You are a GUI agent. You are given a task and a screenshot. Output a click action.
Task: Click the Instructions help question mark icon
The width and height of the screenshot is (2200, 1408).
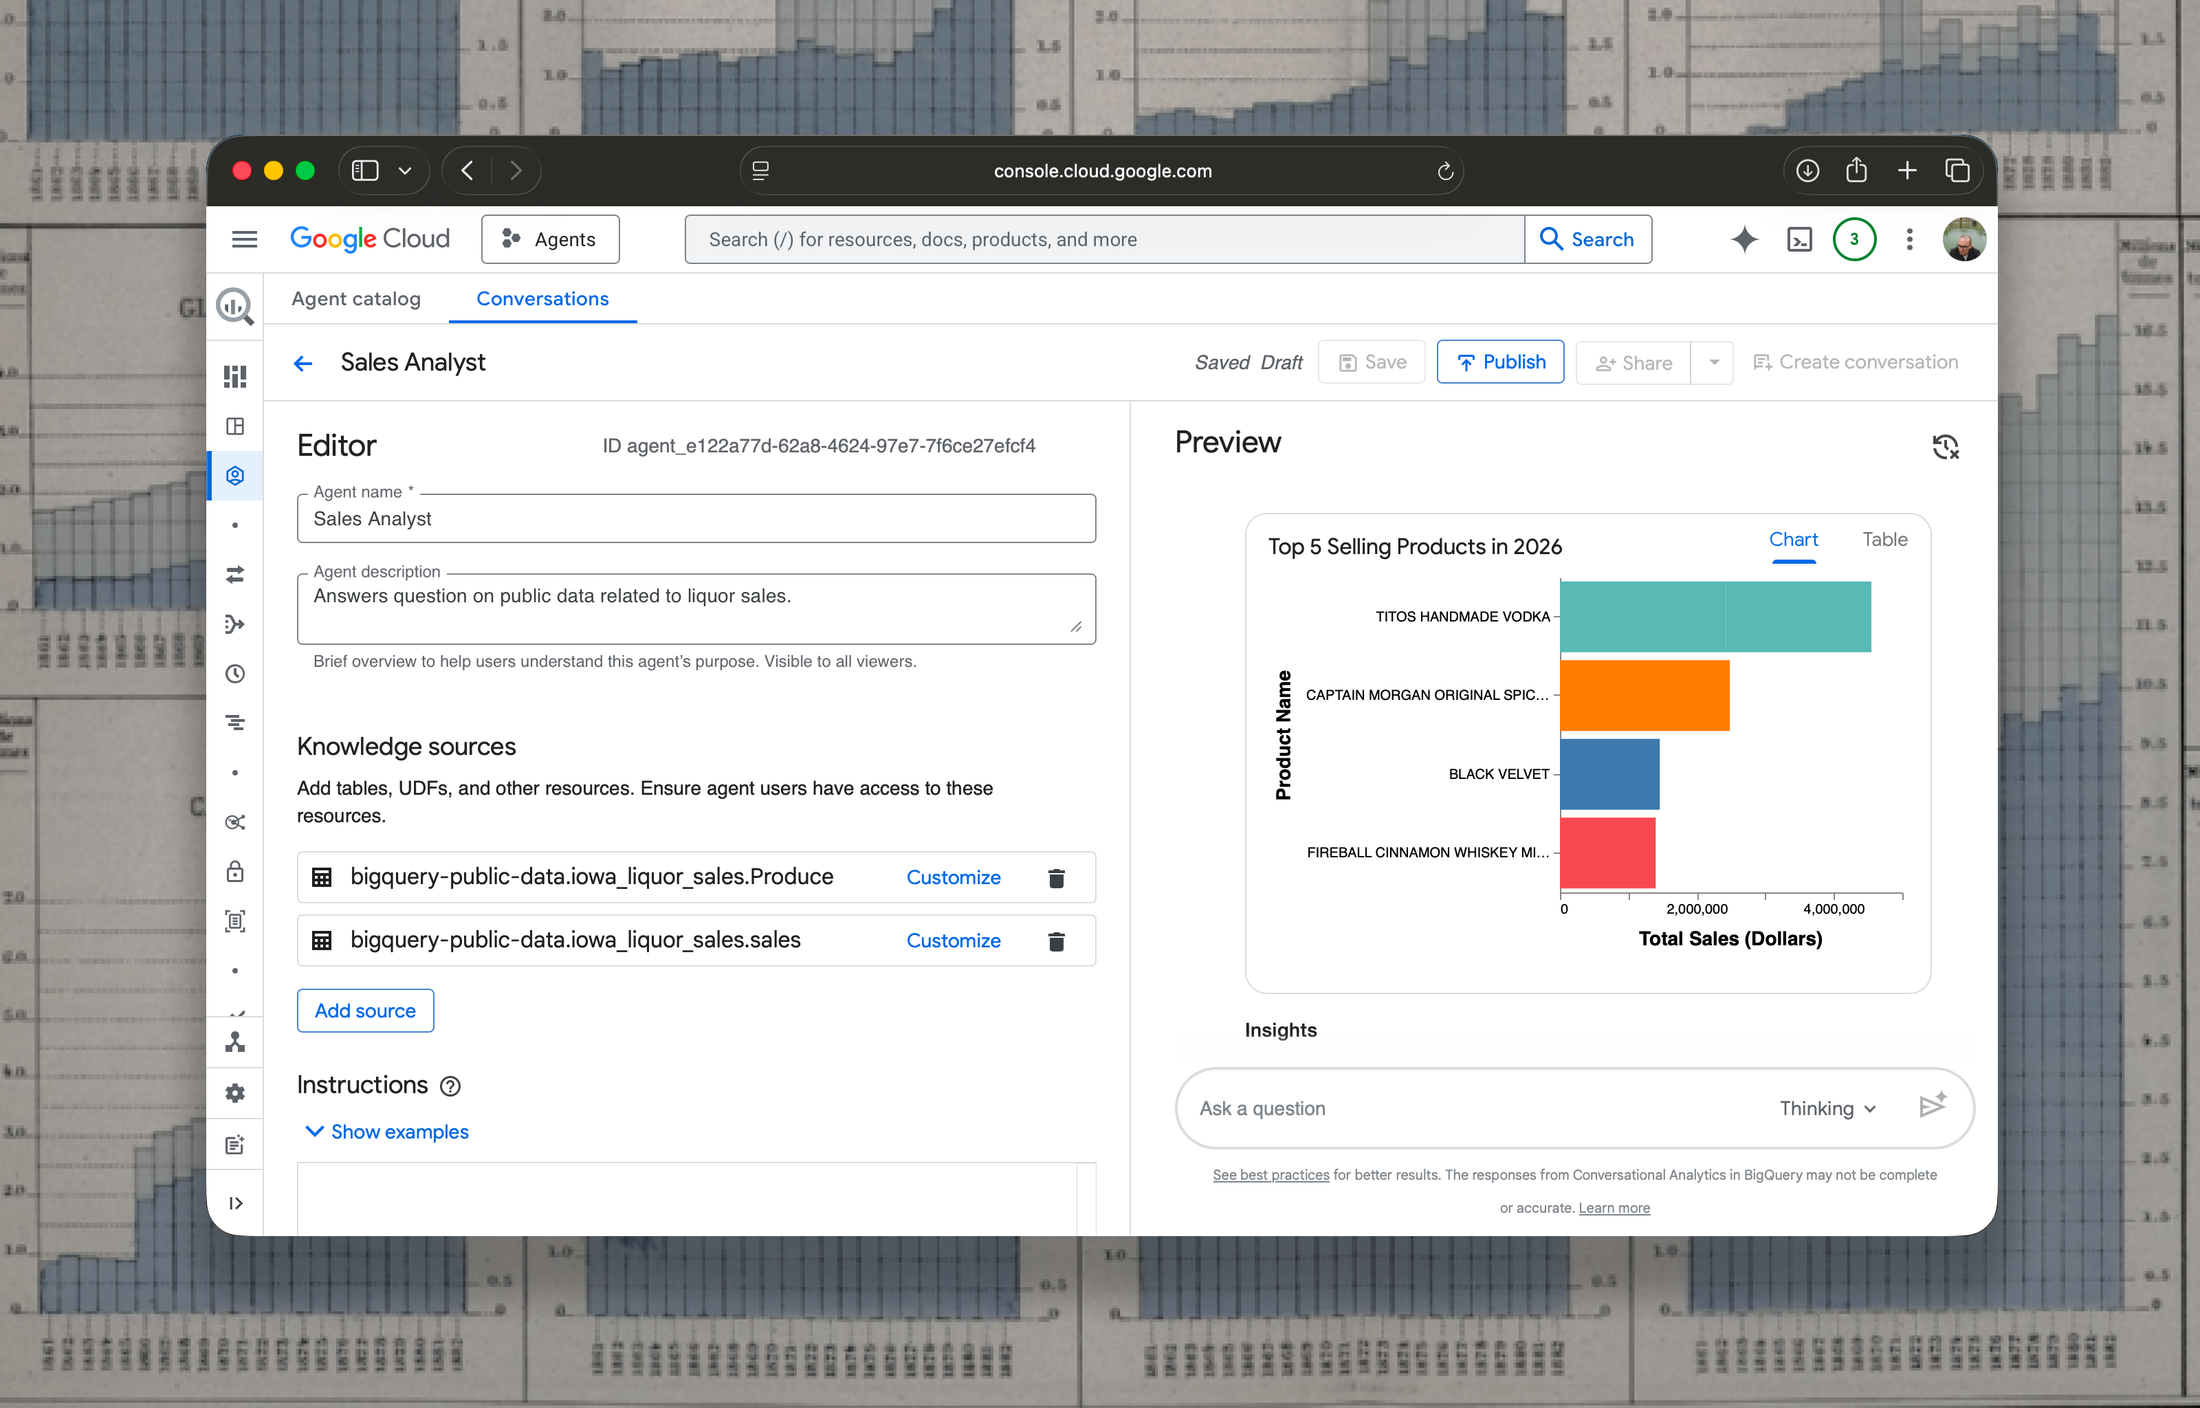(451, 1086)
